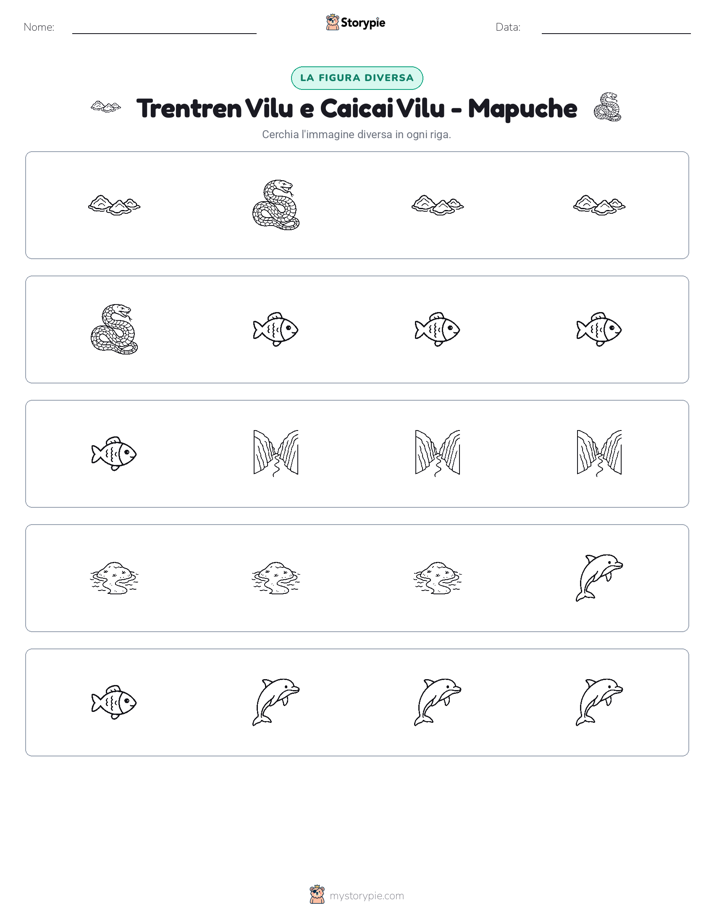Image resolution: width=714 pixels, height=924 pixels.
Task: Click the rightmost dolphin in the last row
Action: tap(599, 702)
